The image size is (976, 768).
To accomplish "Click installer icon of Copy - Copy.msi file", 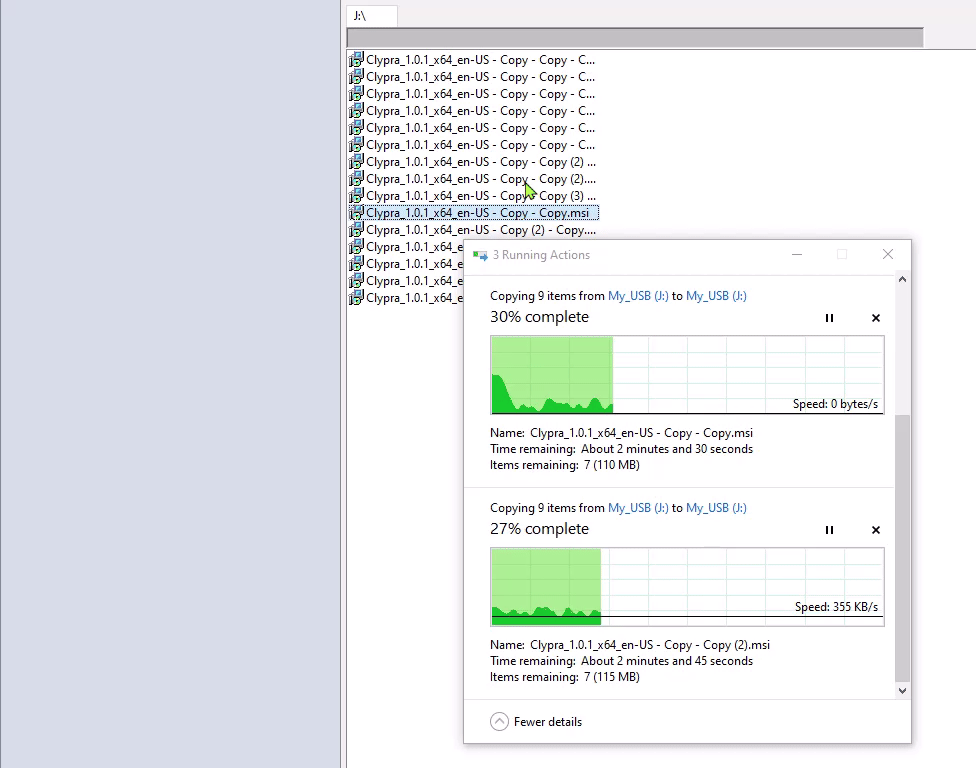I will coord(356,213).
